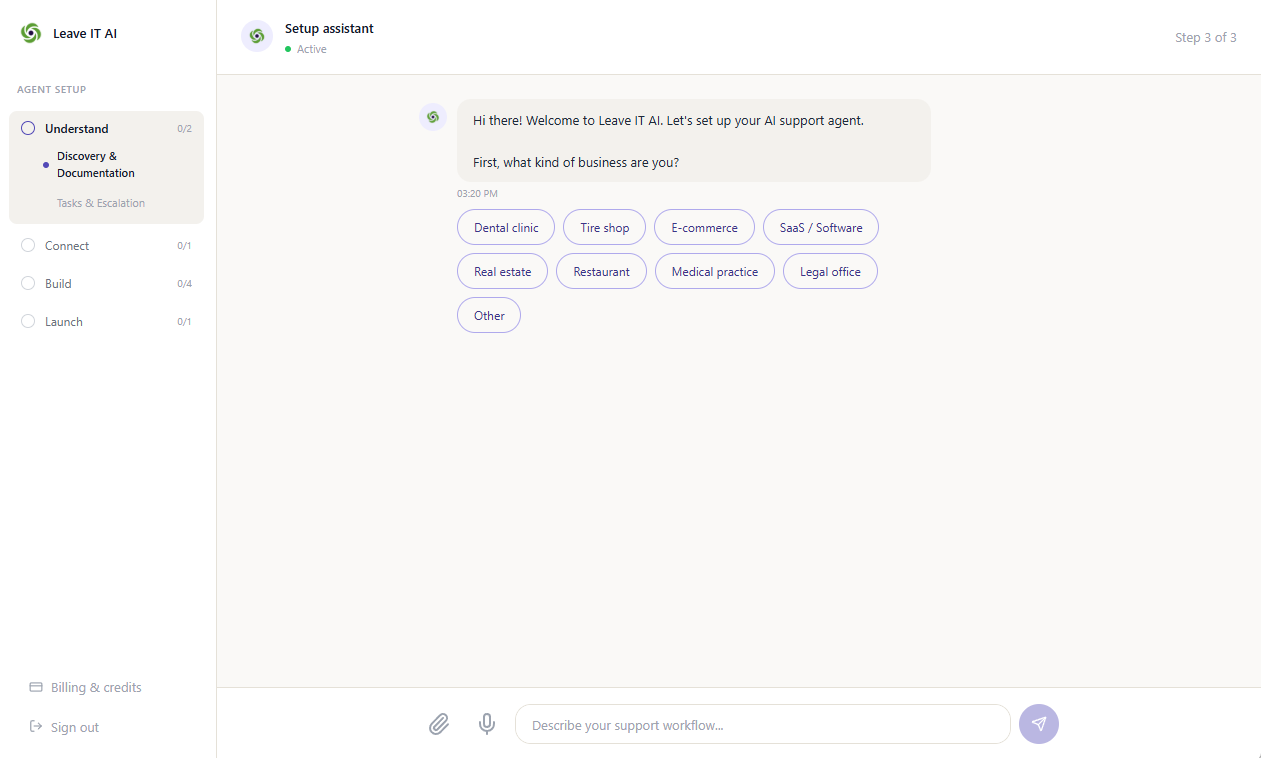Image resolution: width=1261 pixels, height=758 pixels.
Task: Click the Leave IT AI logo icon
Action: click(x=31, y=33)
